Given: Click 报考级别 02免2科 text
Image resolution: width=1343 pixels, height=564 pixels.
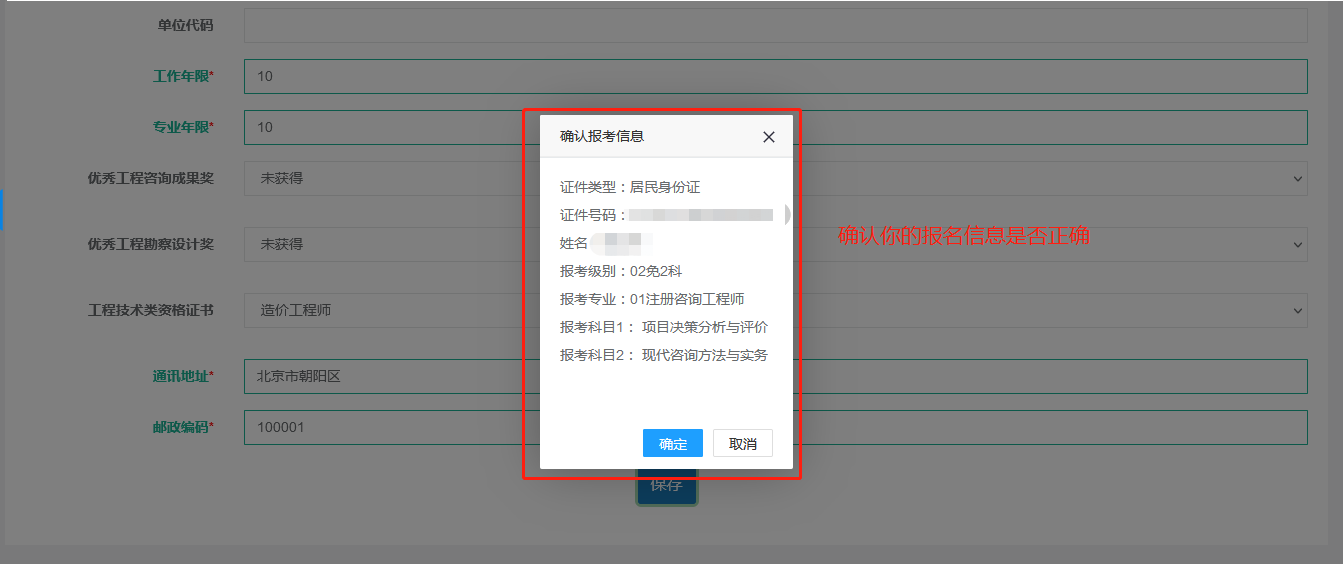Looking at the screenshot, I should tap(621, 271).
